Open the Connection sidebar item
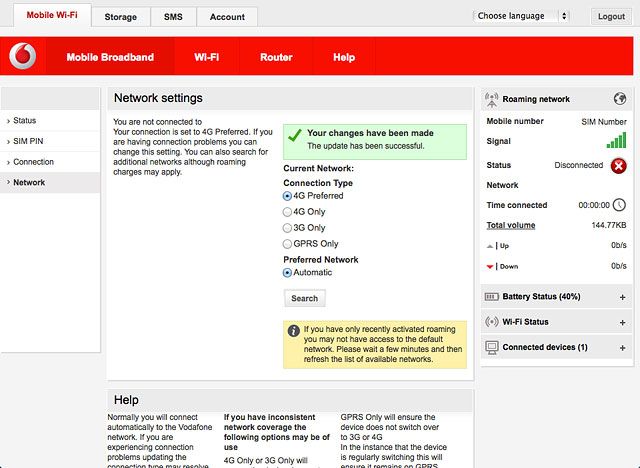Image resolution: width=640 pixels, height=468 pixels. [50, 162]
